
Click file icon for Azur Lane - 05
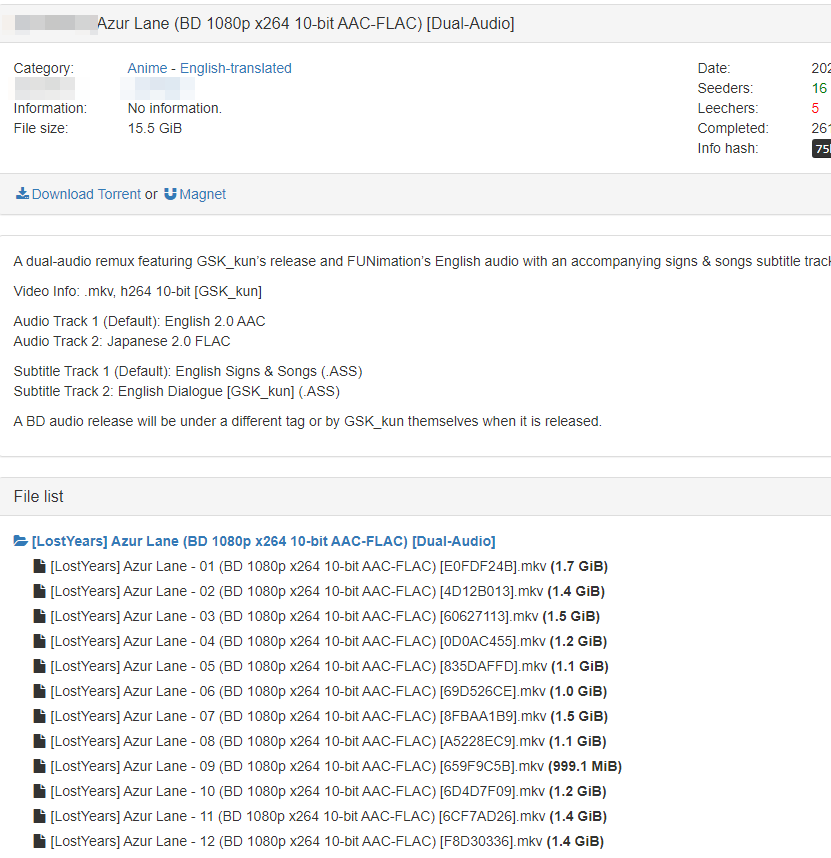pyautogui.click(x=39, y=666)
